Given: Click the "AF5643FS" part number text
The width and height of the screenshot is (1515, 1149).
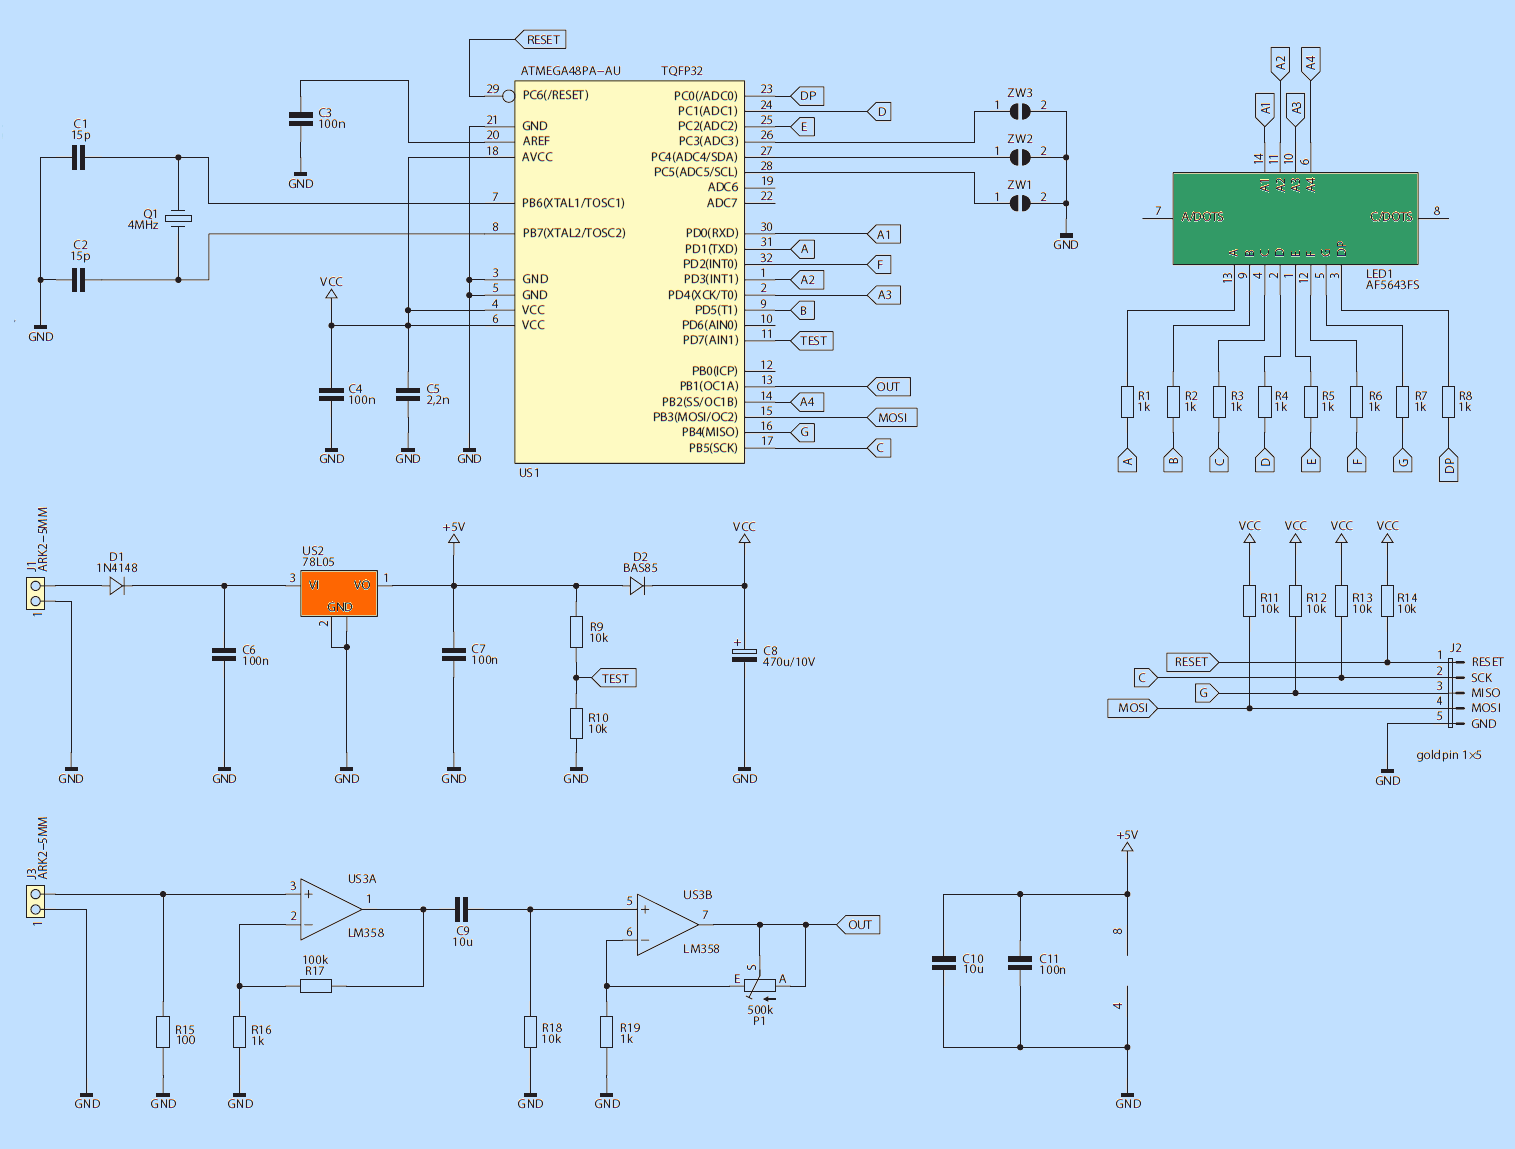Looking at the screenshot, I should click(1392, 285).
